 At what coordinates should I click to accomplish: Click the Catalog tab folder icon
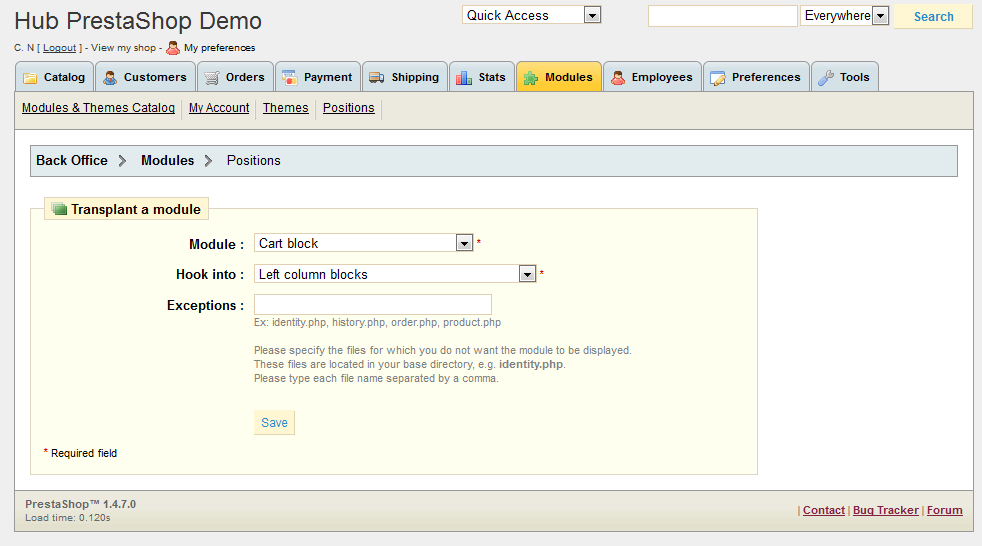[x=30, y=78]
